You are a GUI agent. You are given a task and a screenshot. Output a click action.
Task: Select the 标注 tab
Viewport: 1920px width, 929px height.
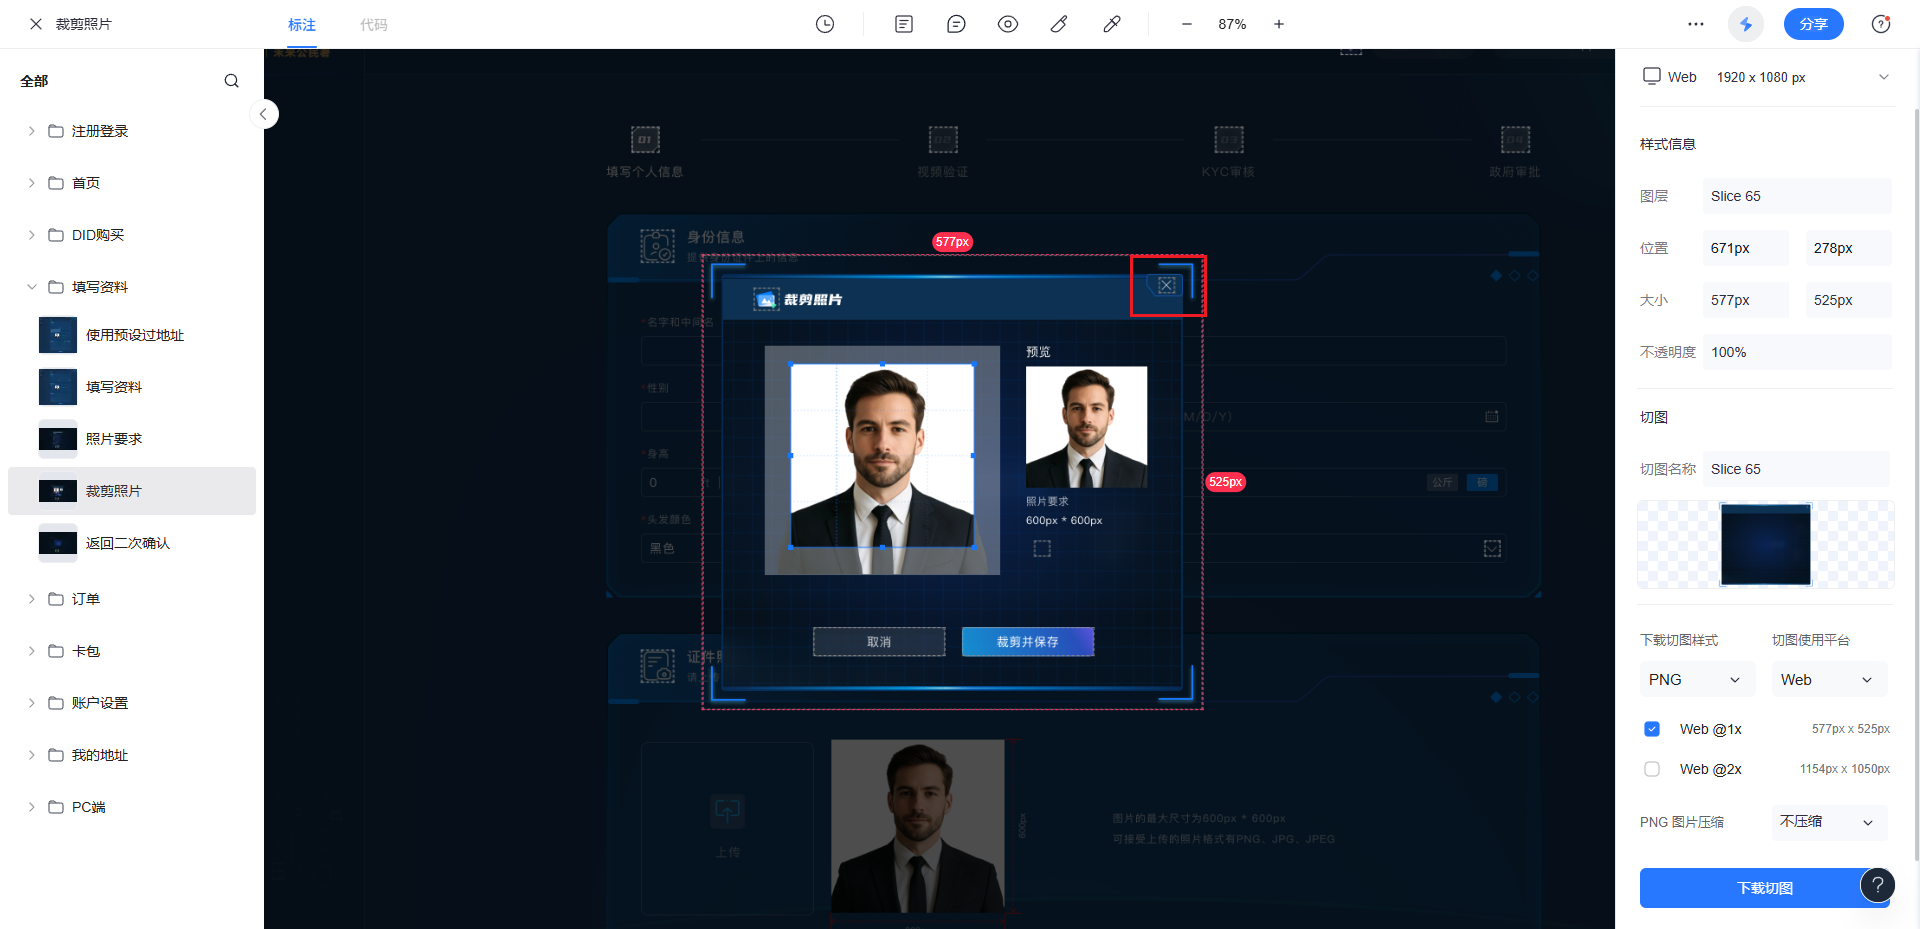click(x=302, y=25)
